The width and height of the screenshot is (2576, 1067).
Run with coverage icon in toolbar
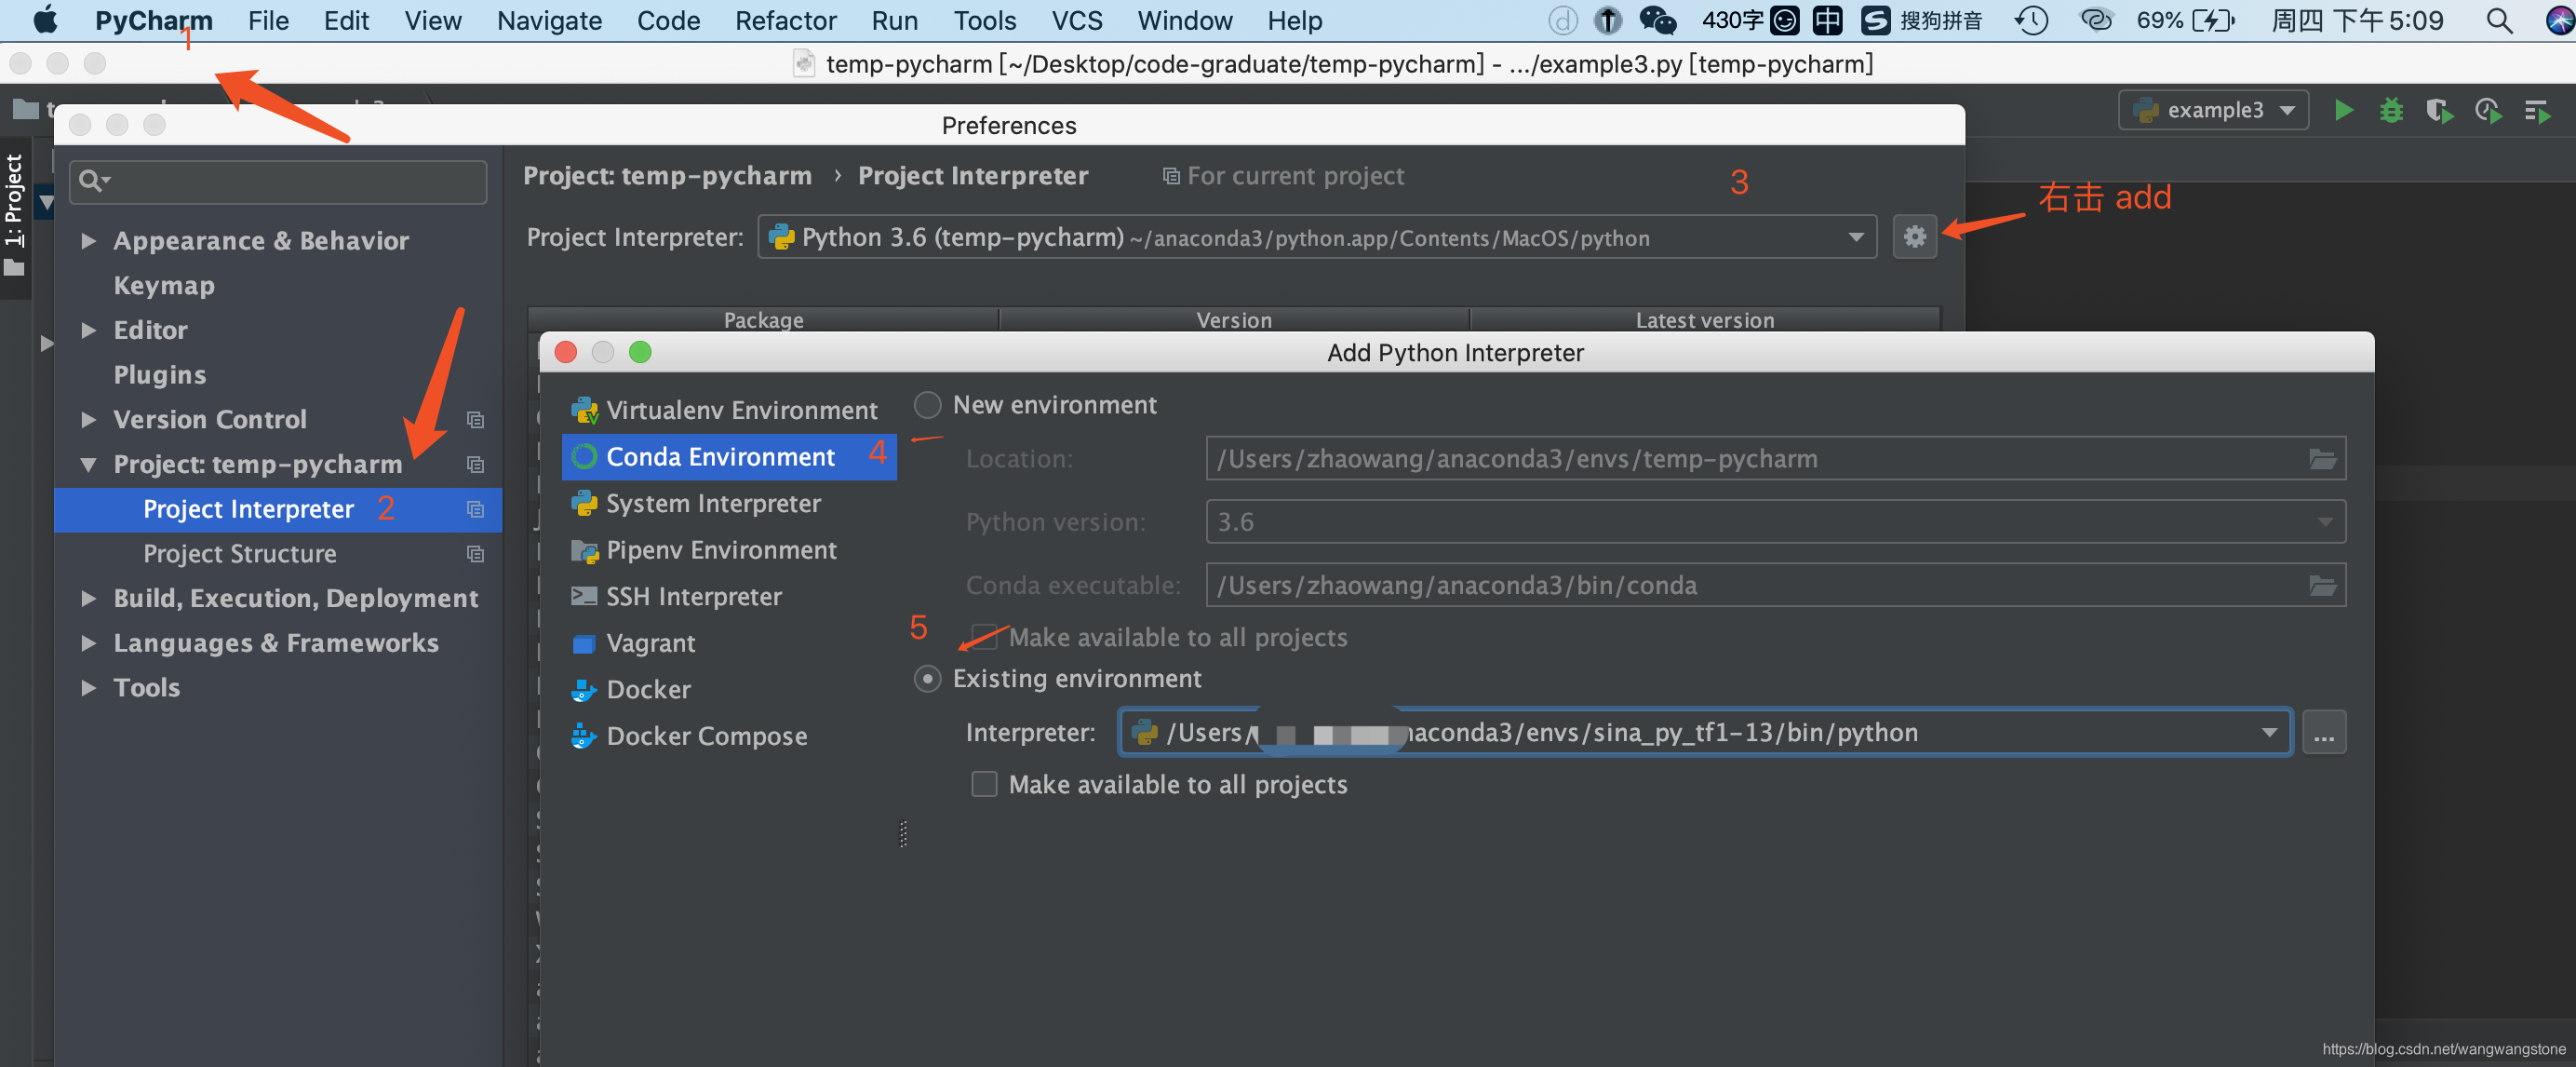pos(2439,110)
